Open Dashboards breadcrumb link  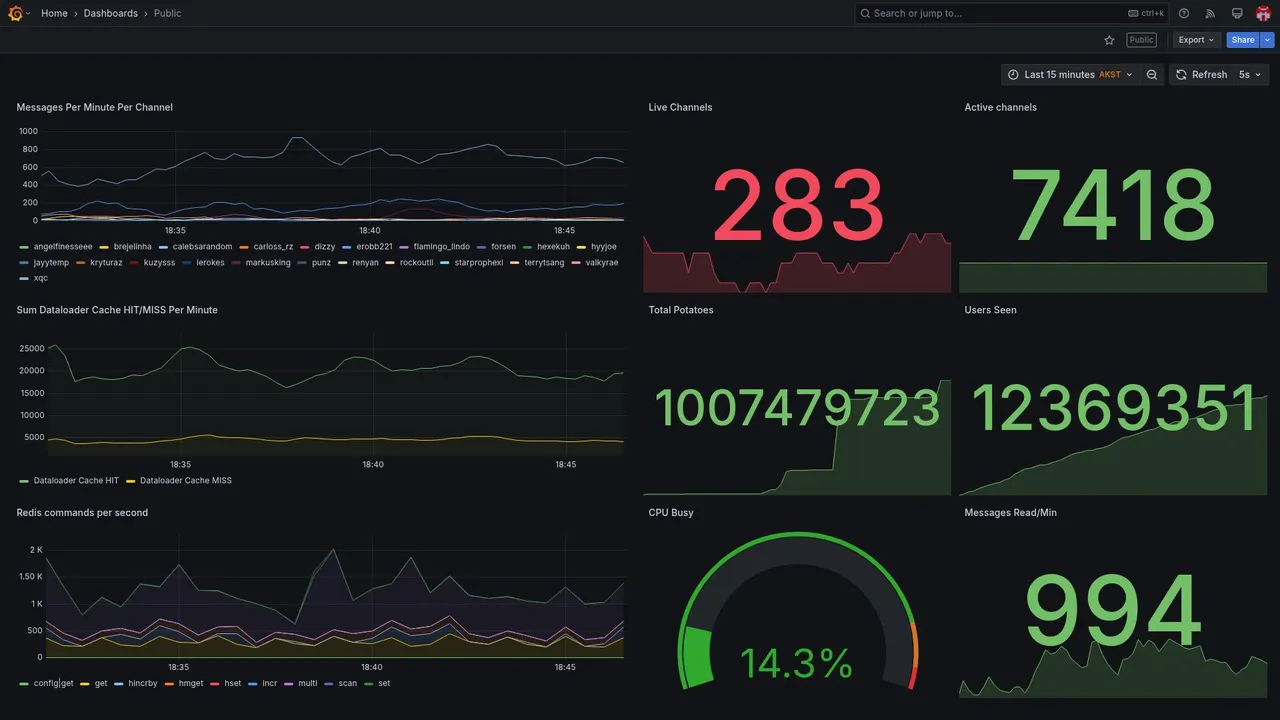(111, 13)
